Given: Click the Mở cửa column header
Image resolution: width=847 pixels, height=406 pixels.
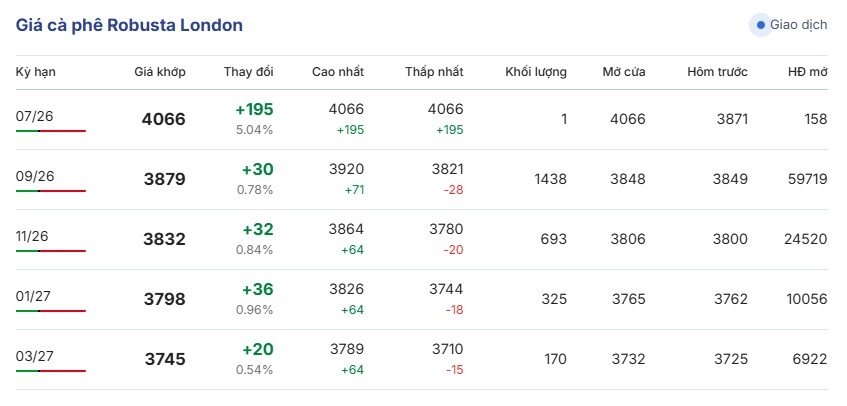Looking at the screenshot, I should (624, 72).
